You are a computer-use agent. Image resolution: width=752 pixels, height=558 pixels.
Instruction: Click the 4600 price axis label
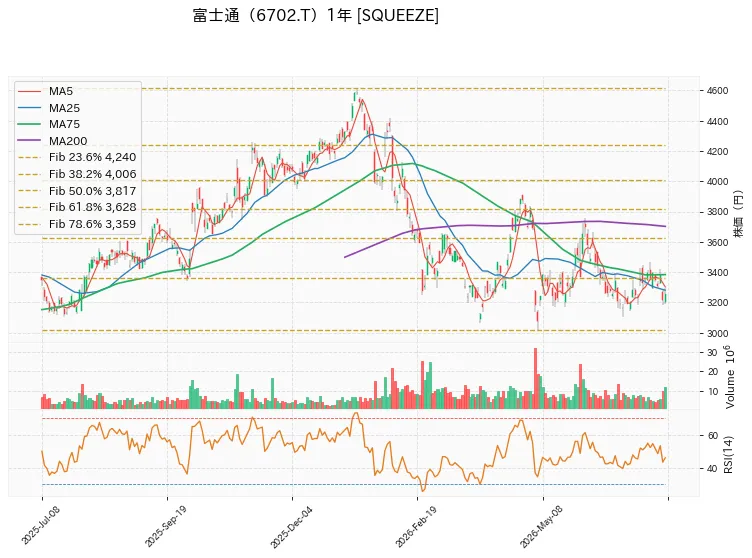[x=717, y=91]
